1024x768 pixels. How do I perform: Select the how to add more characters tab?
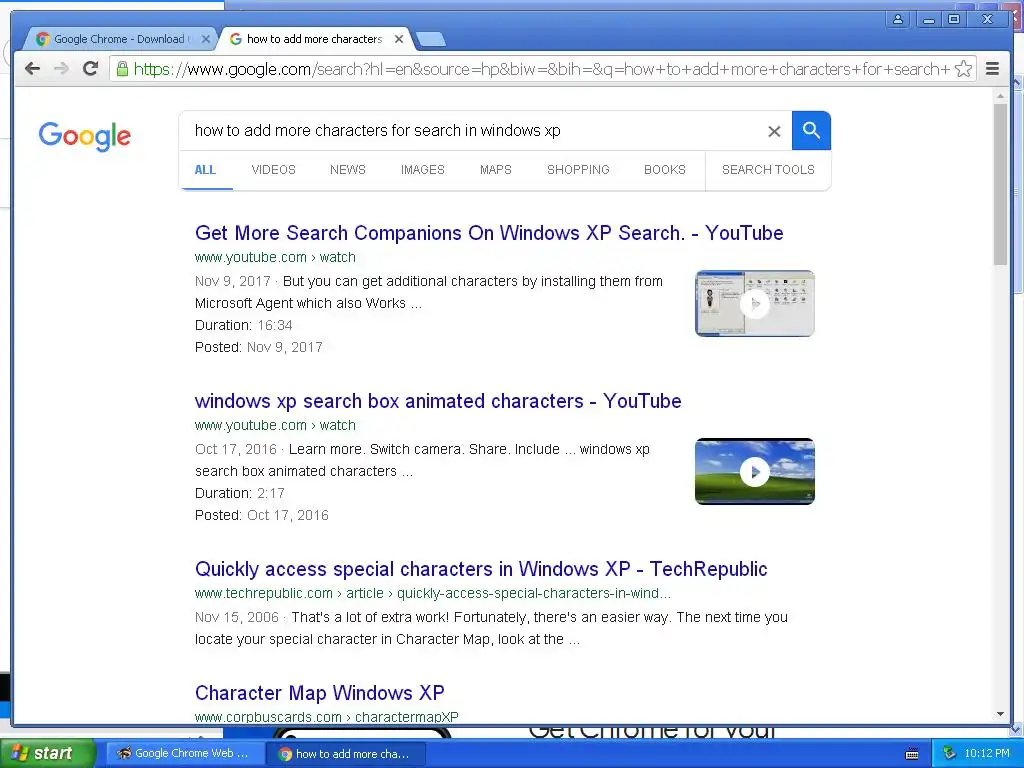(315, 39)
